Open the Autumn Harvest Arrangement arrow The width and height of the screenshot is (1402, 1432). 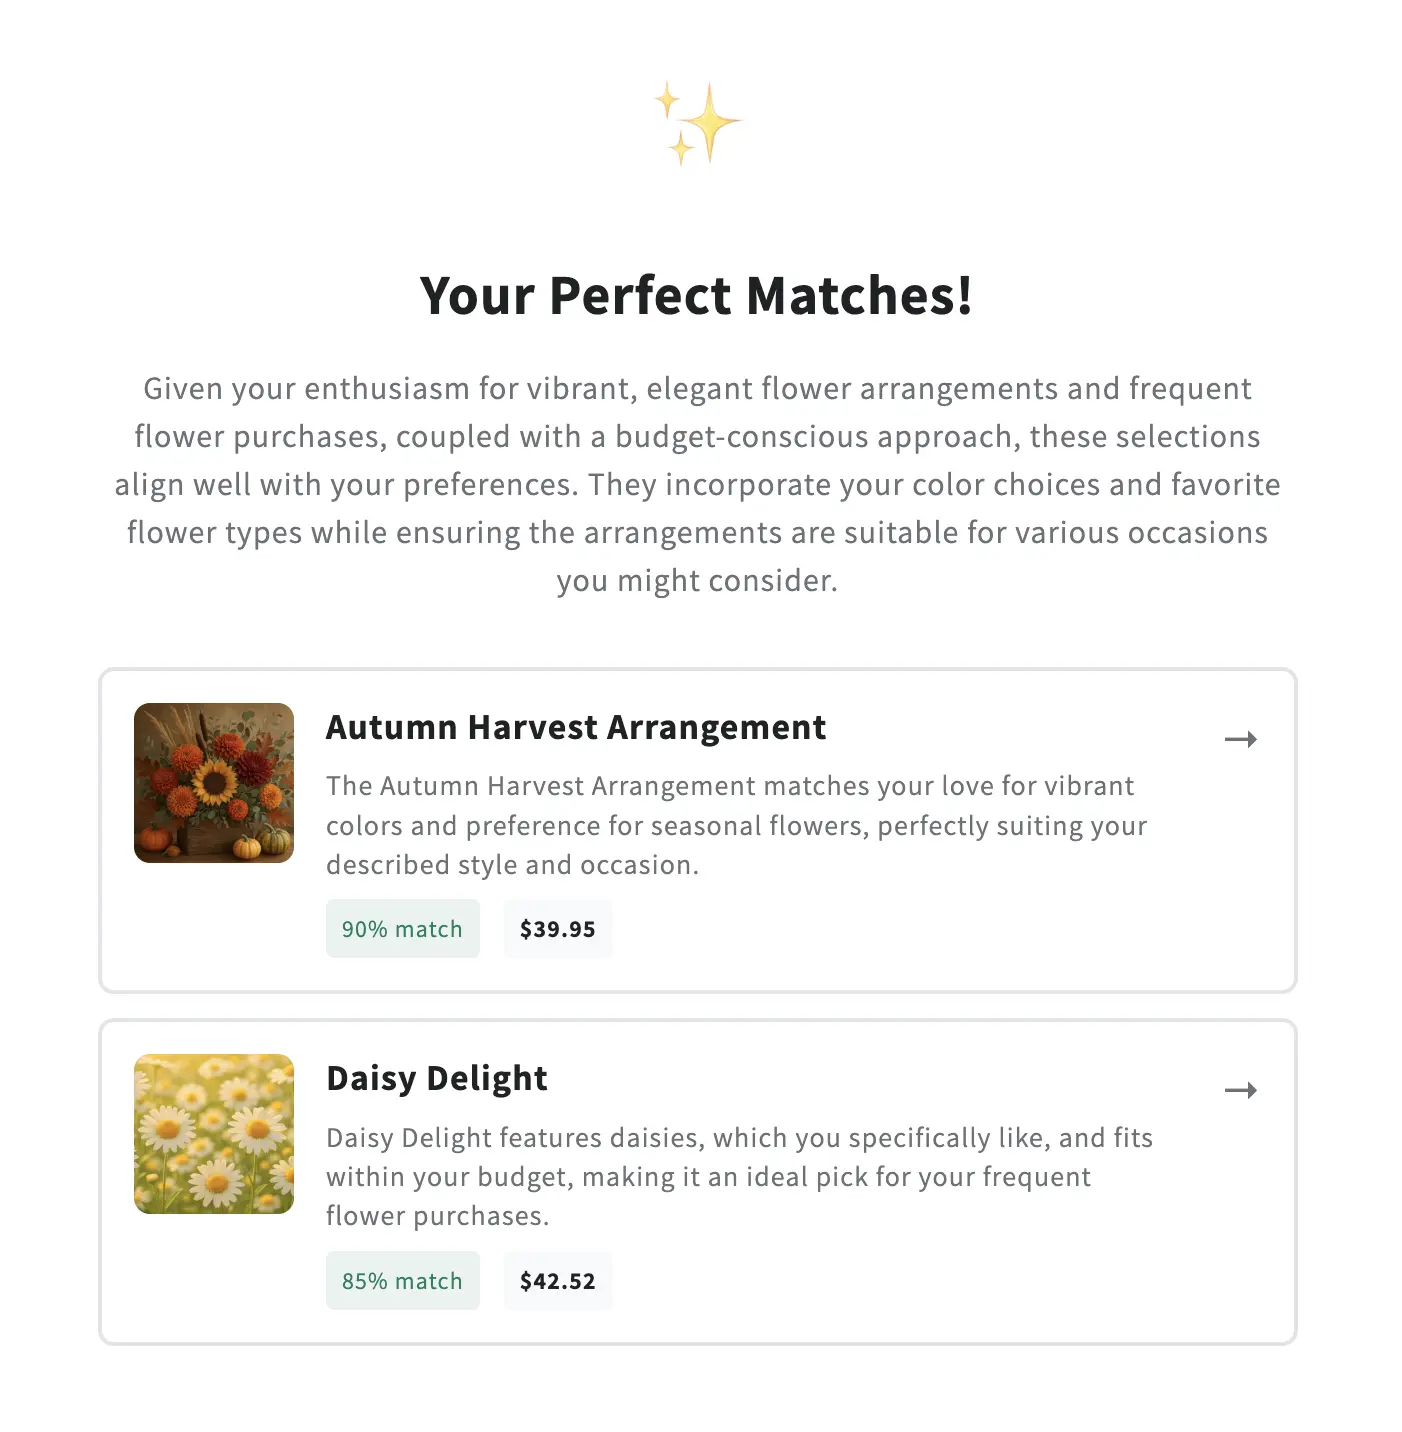(1240, 739)
